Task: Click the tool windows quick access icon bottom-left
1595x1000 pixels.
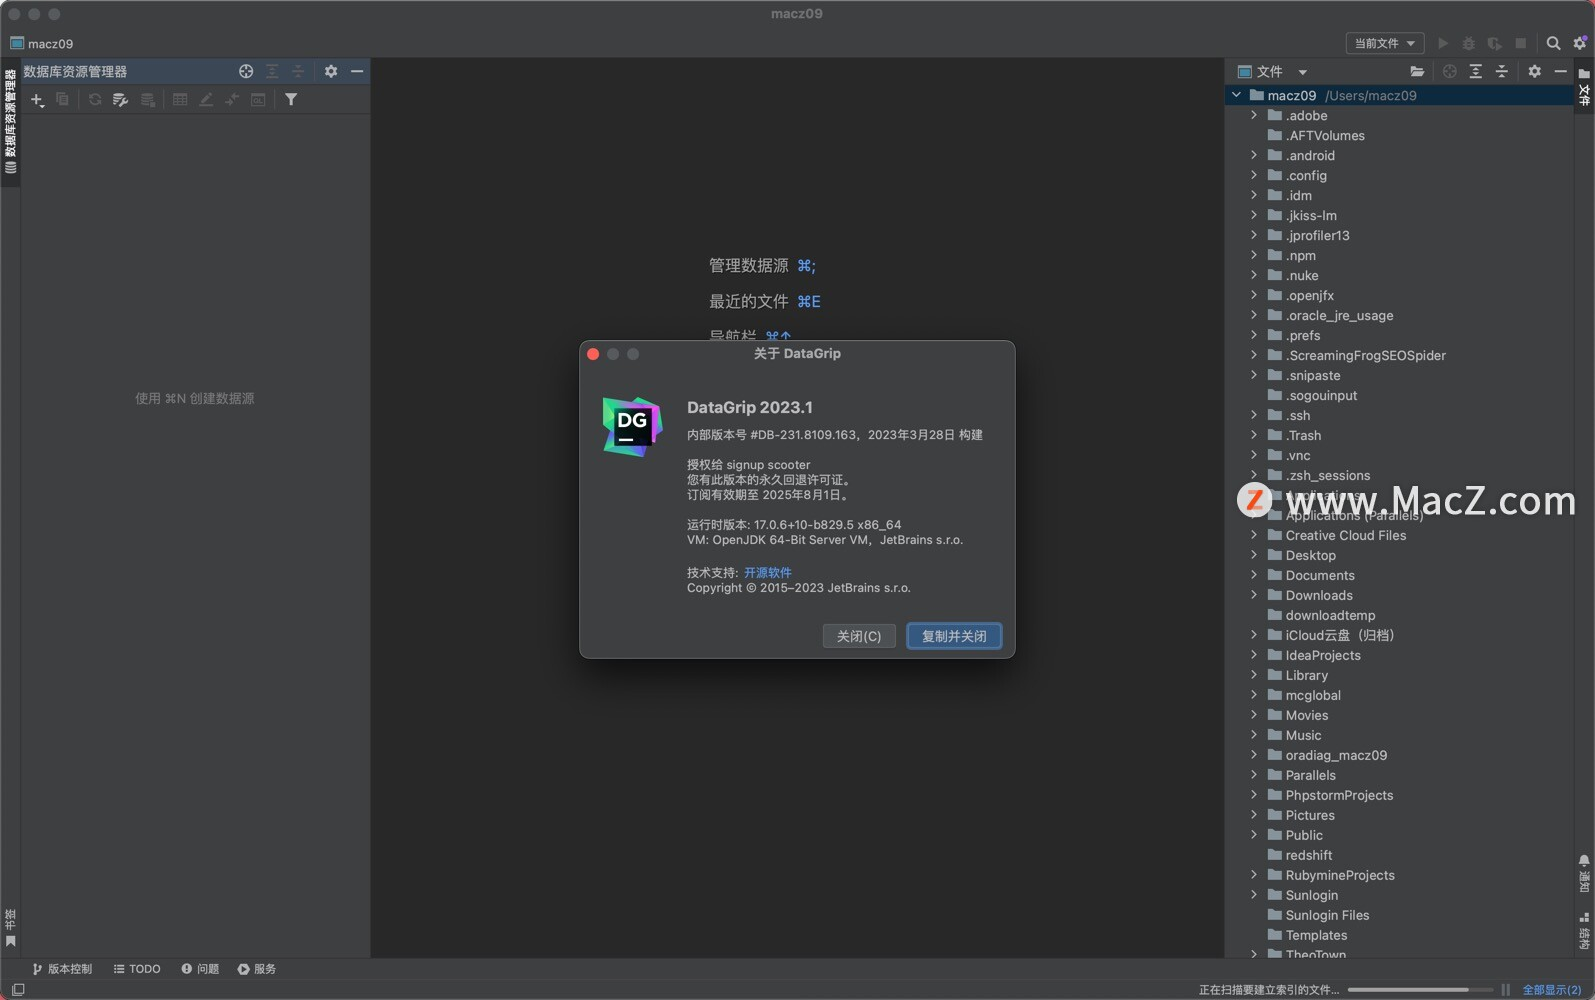Action: (x=18, y=990)
